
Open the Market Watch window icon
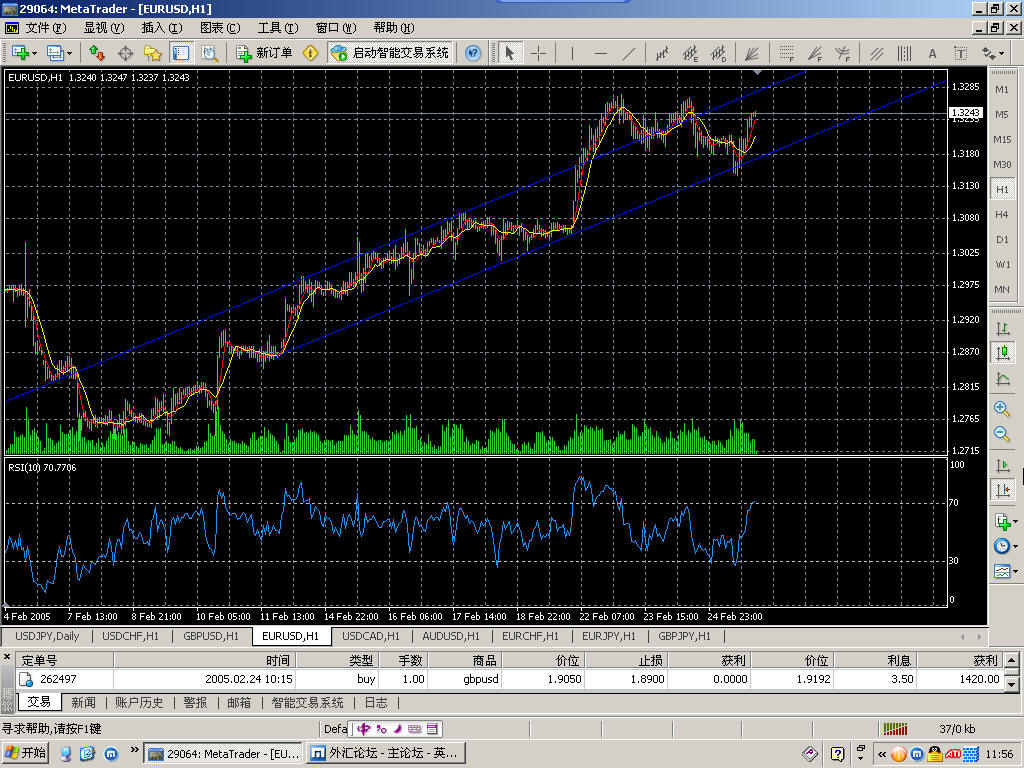point(97,53)
